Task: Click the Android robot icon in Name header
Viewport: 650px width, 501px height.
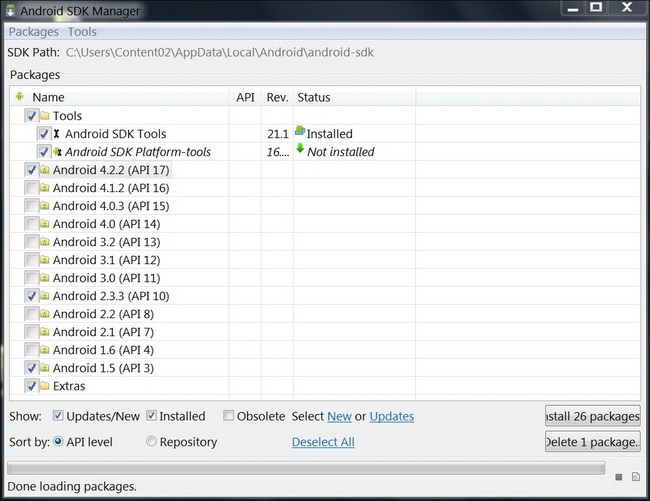Action: coord(19,97)
